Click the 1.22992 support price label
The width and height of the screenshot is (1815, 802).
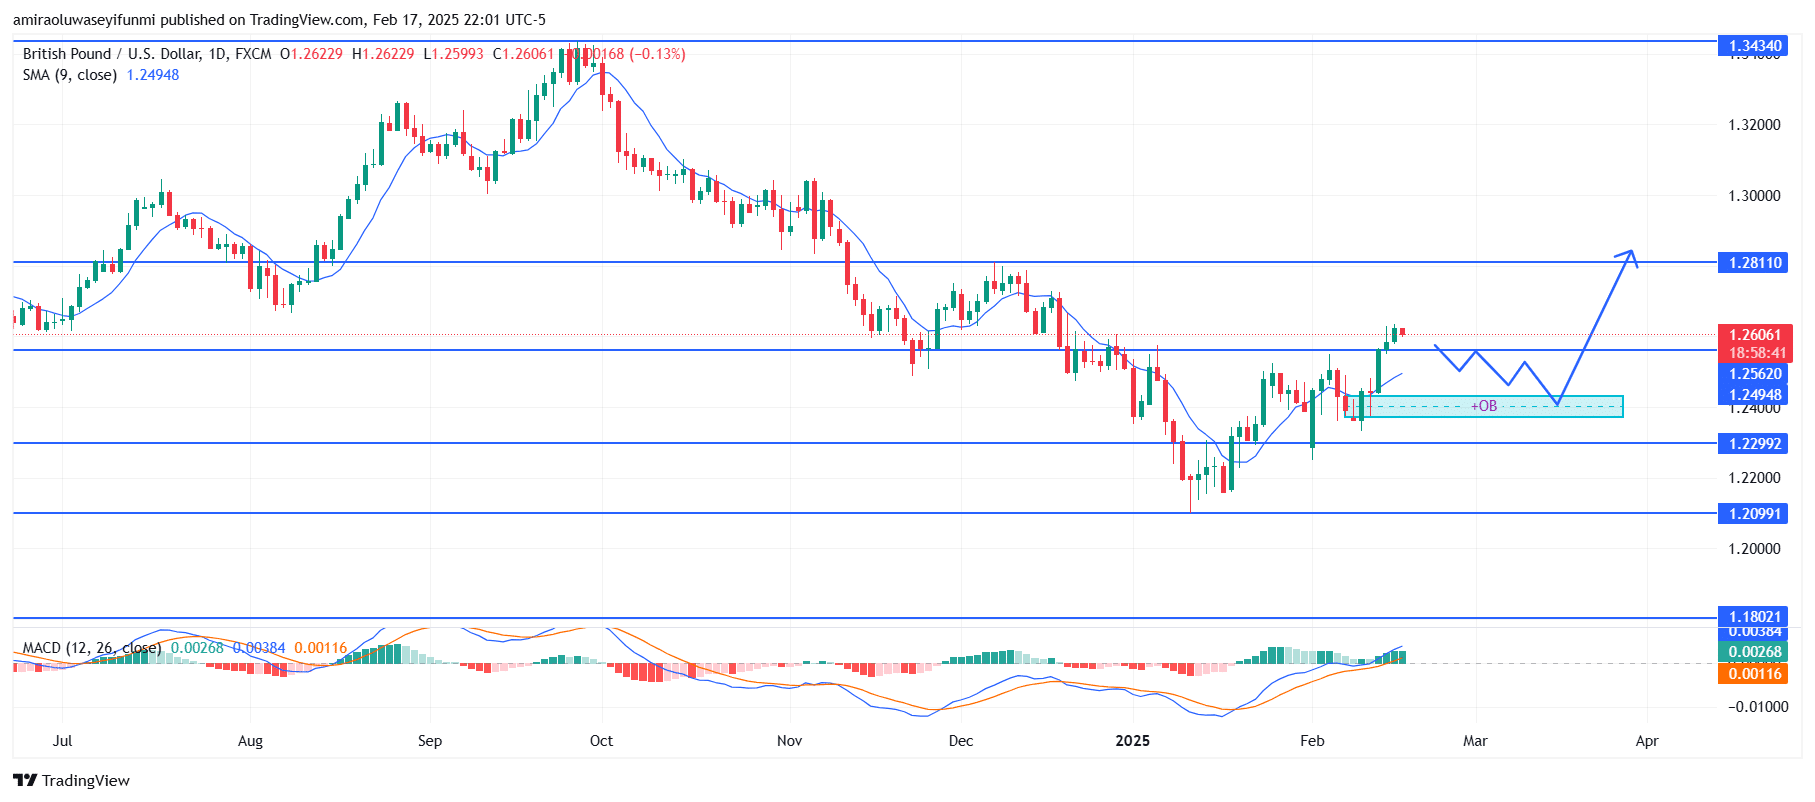click(x=1755, y=443)
